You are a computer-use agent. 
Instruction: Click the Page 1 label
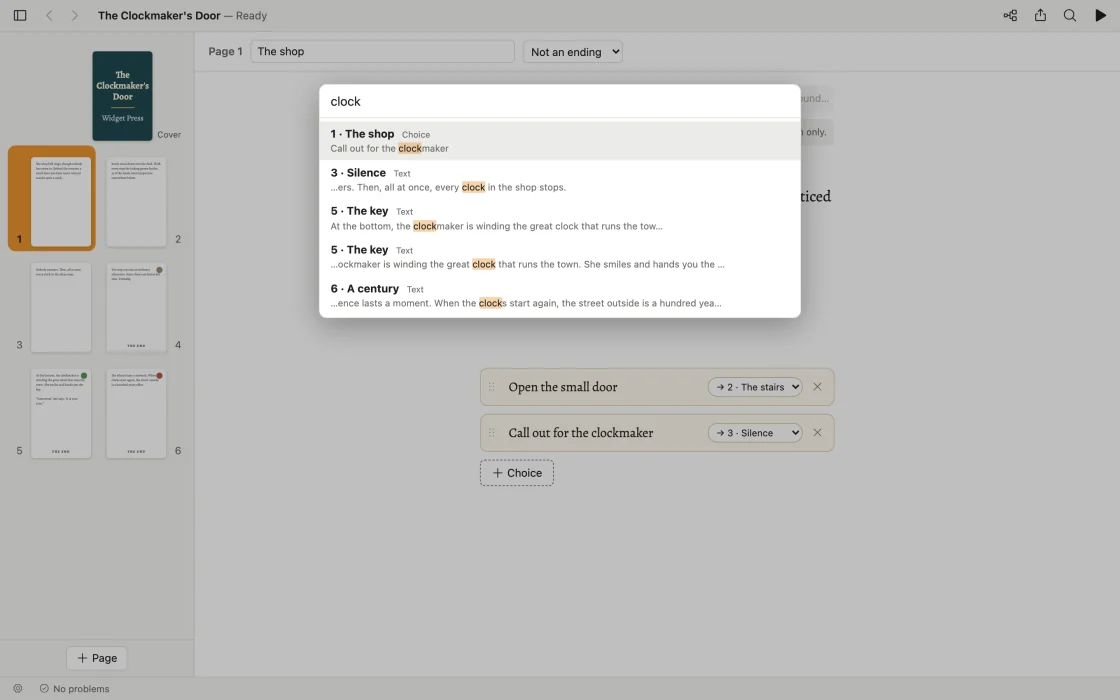coord(225,51)
